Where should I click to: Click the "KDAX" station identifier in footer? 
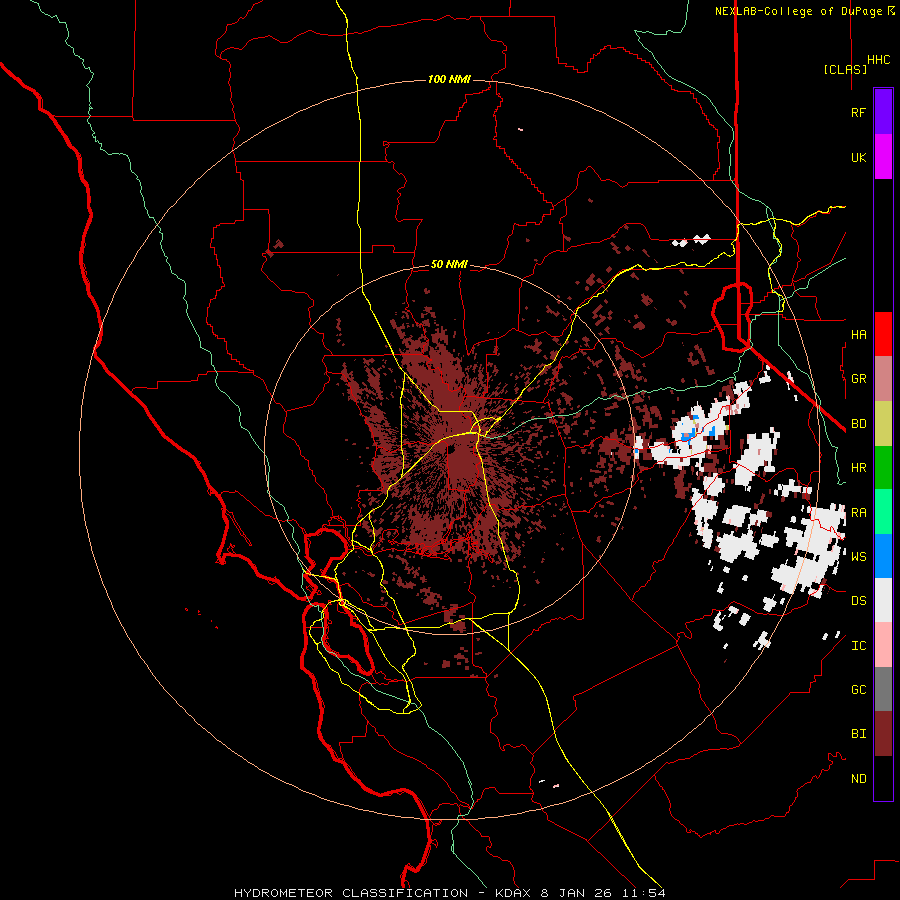tap(512, 893)
